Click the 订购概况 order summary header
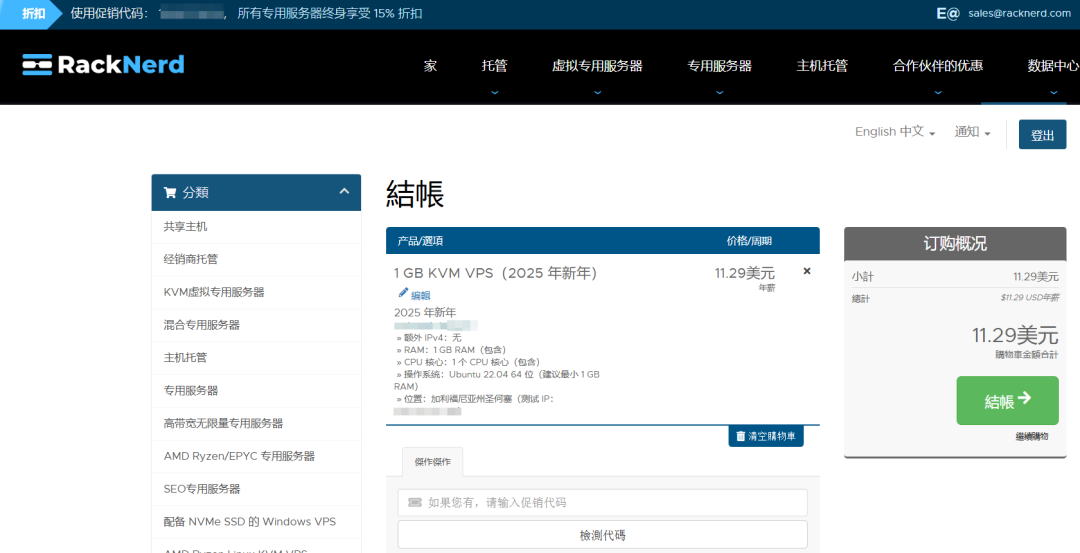 point(955,244)
